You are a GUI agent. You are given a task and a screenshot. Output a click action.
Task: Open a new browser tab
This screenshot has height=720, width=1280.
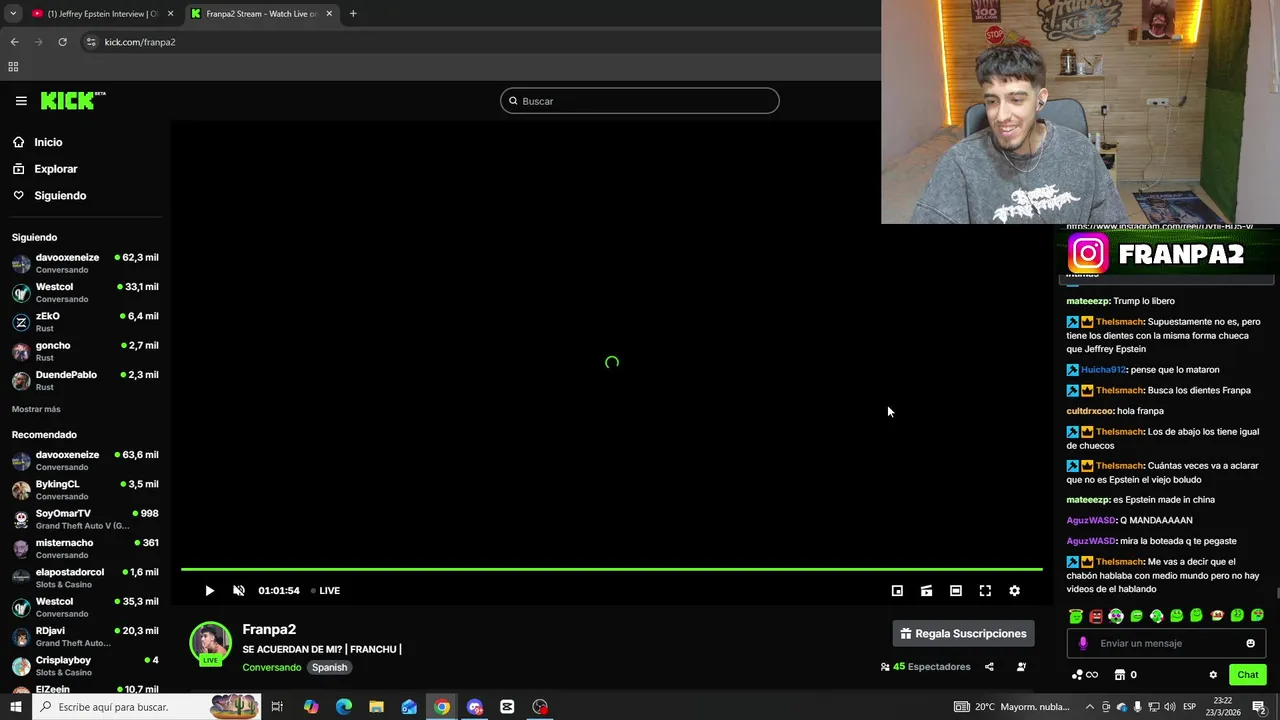[x=353, y=14]
